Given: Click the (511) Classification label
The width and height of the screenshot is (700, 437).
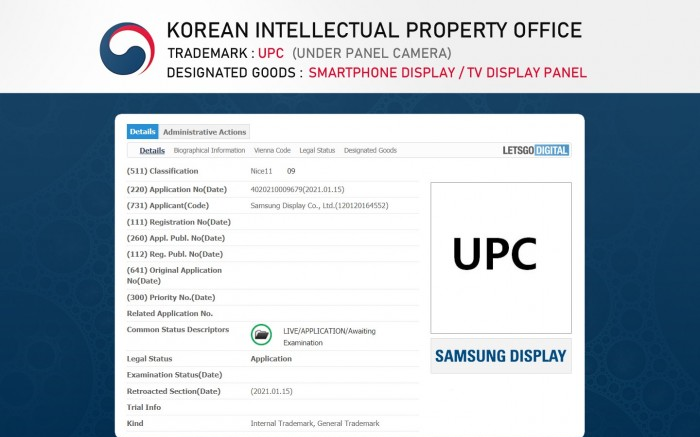Looking at the screenshot, I should click(162, 171).
